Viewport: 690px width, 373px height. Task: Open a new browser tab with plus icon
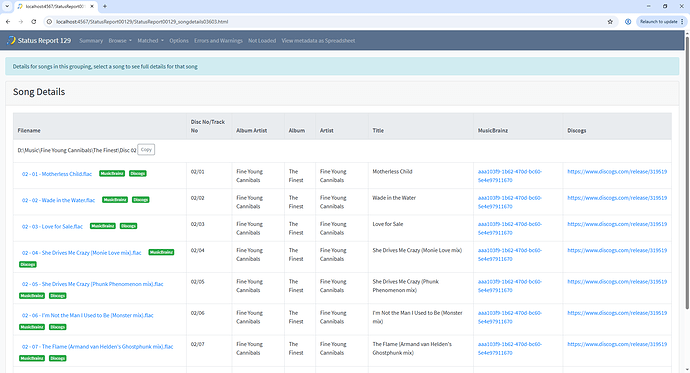(x=105, y=6)
